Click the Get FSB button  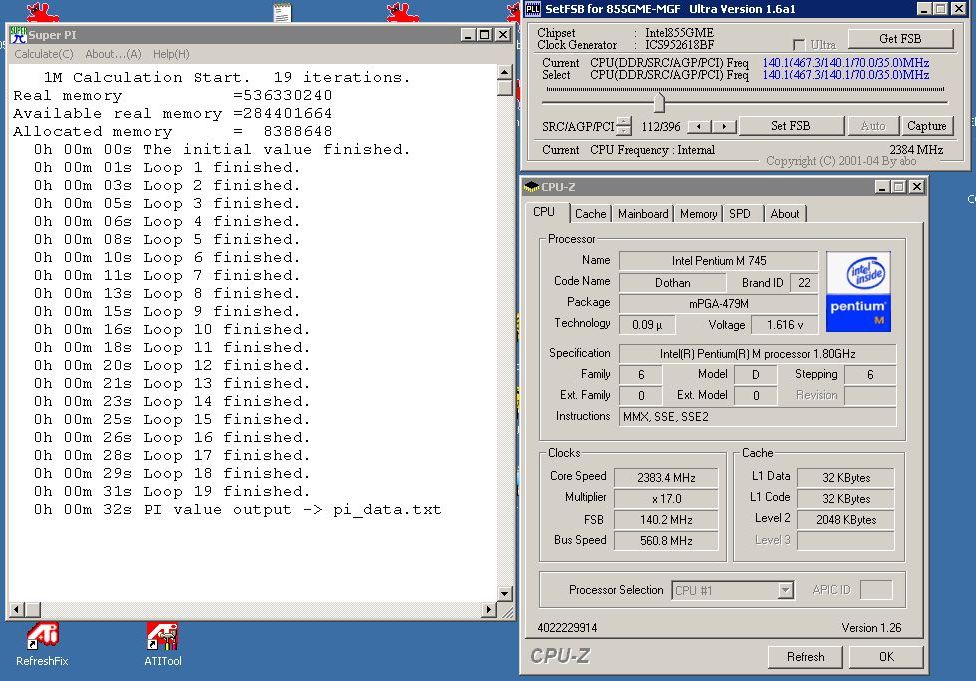pos(900,39)
